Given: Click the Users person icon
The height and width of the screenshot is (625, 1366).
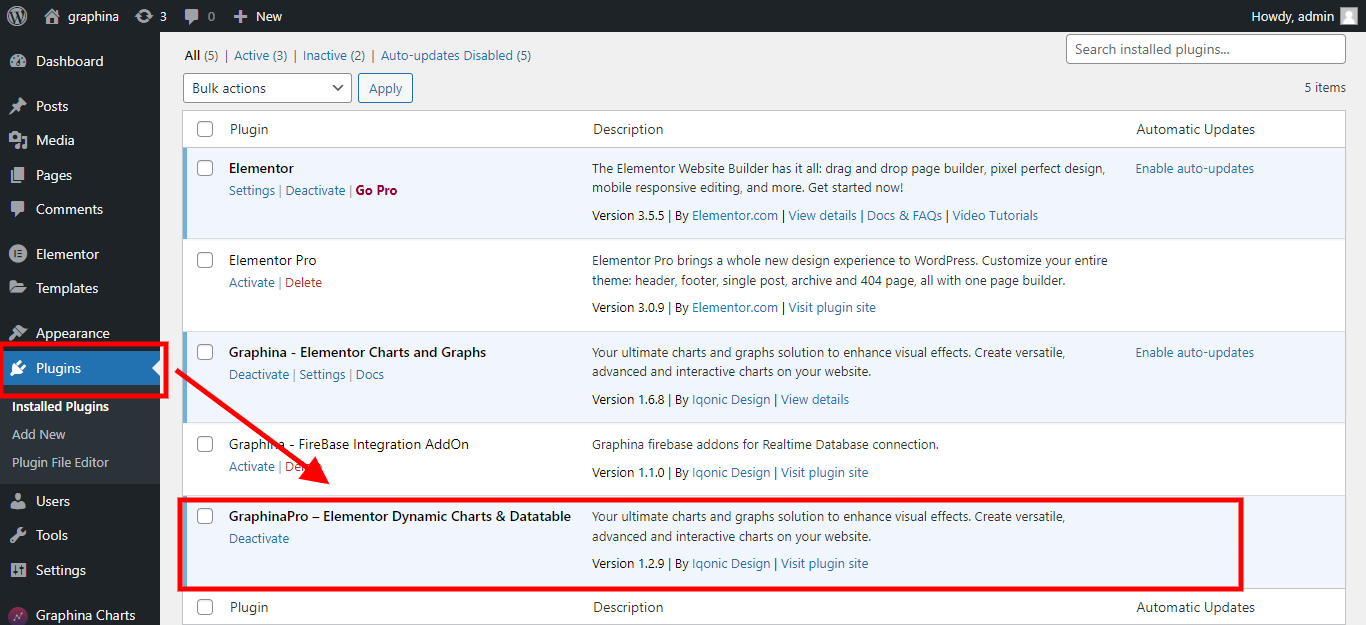Looking at the screenshot, I should tap(18, 501).
